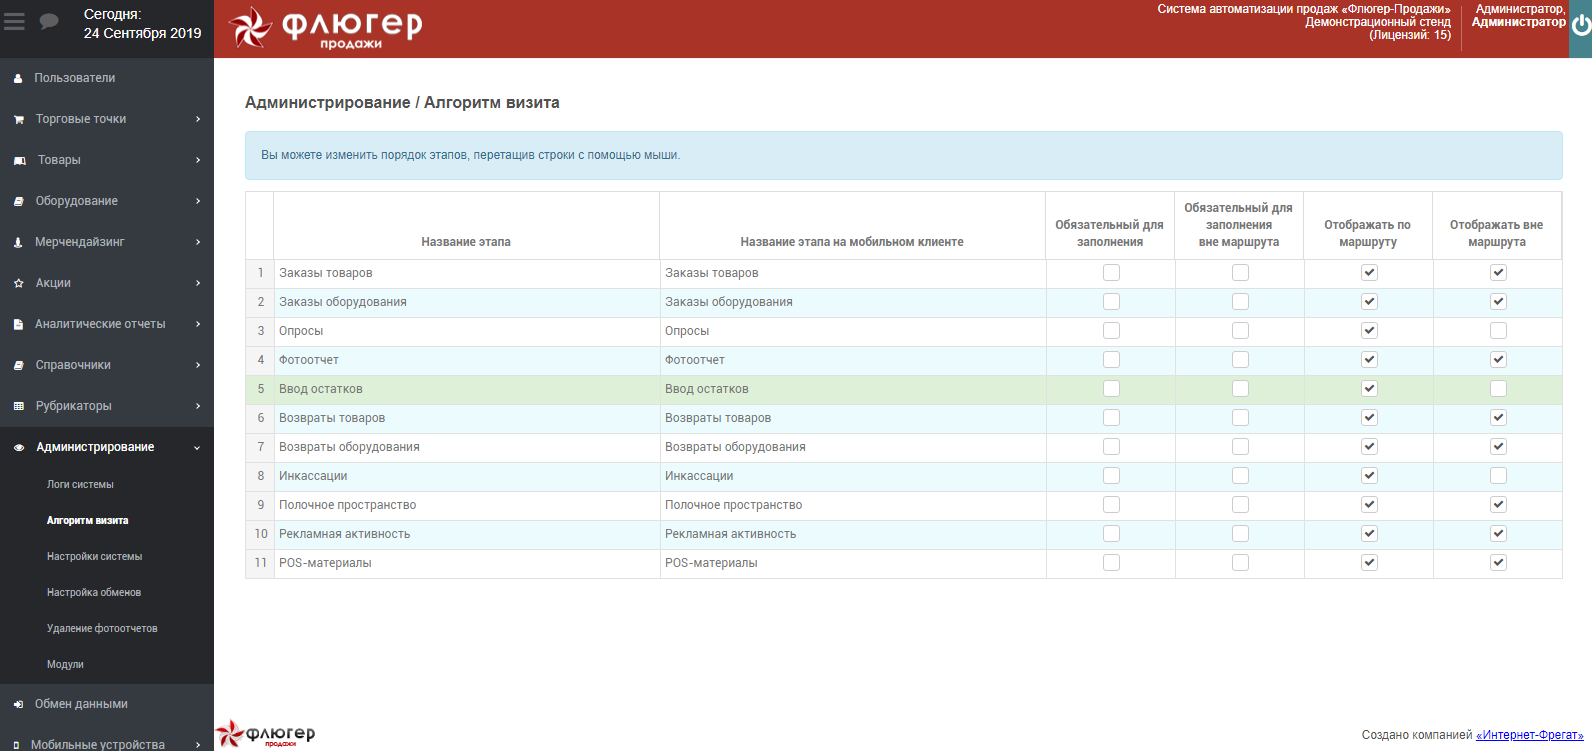Select Логи системы in sidebar
The width and height of the screenshot is (1592, 751).
point(80,484)
